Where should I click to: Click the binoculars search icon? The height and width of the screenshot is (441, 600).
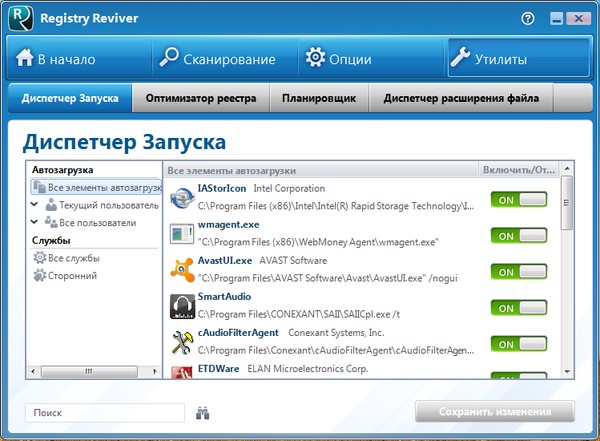204,412
